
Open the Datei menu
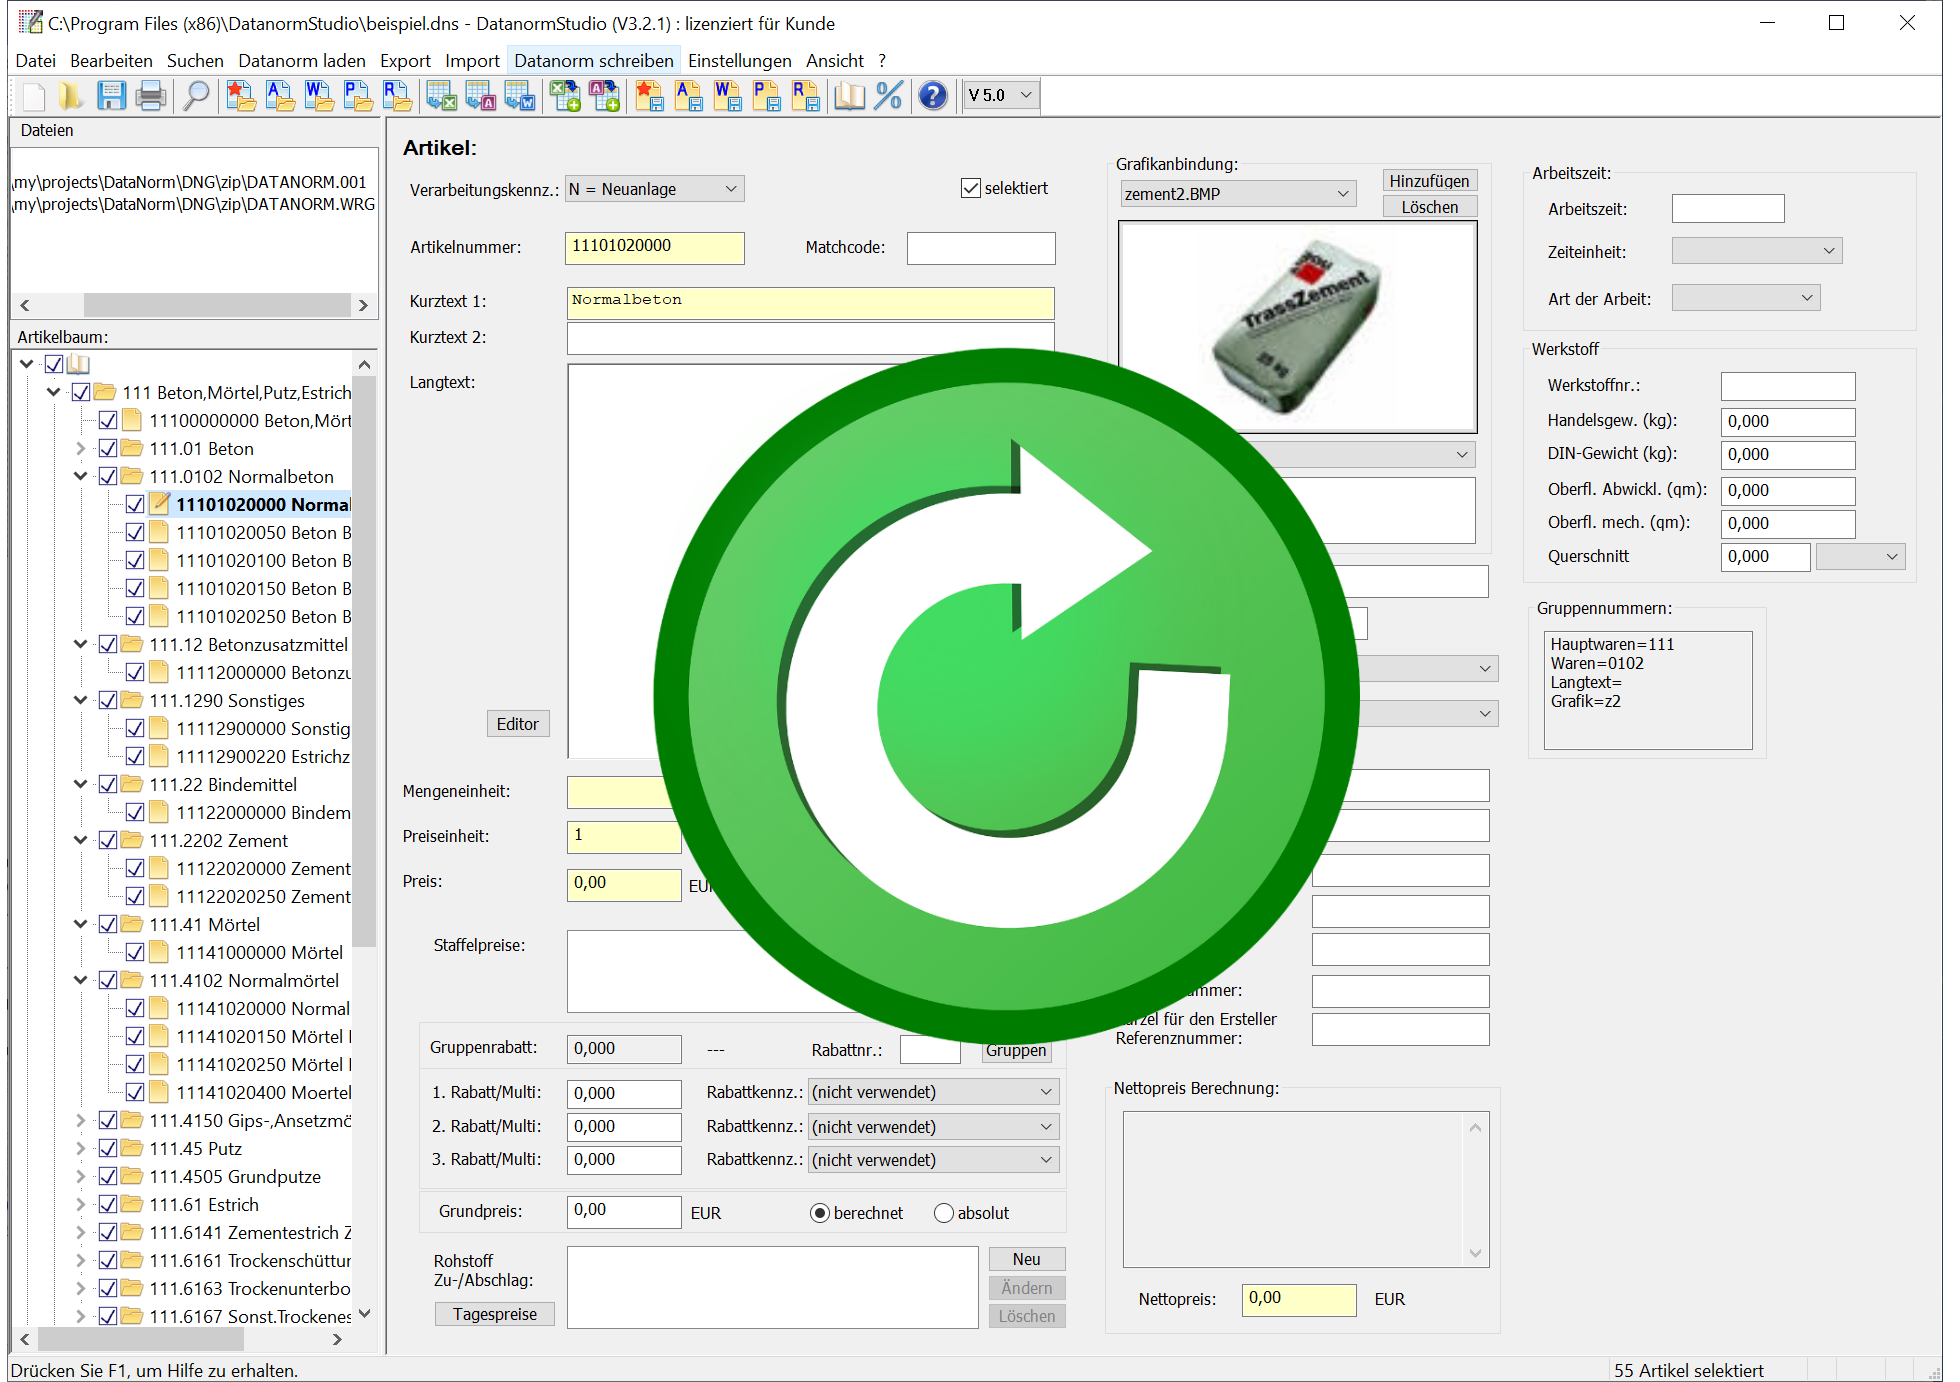click(35, 61)
